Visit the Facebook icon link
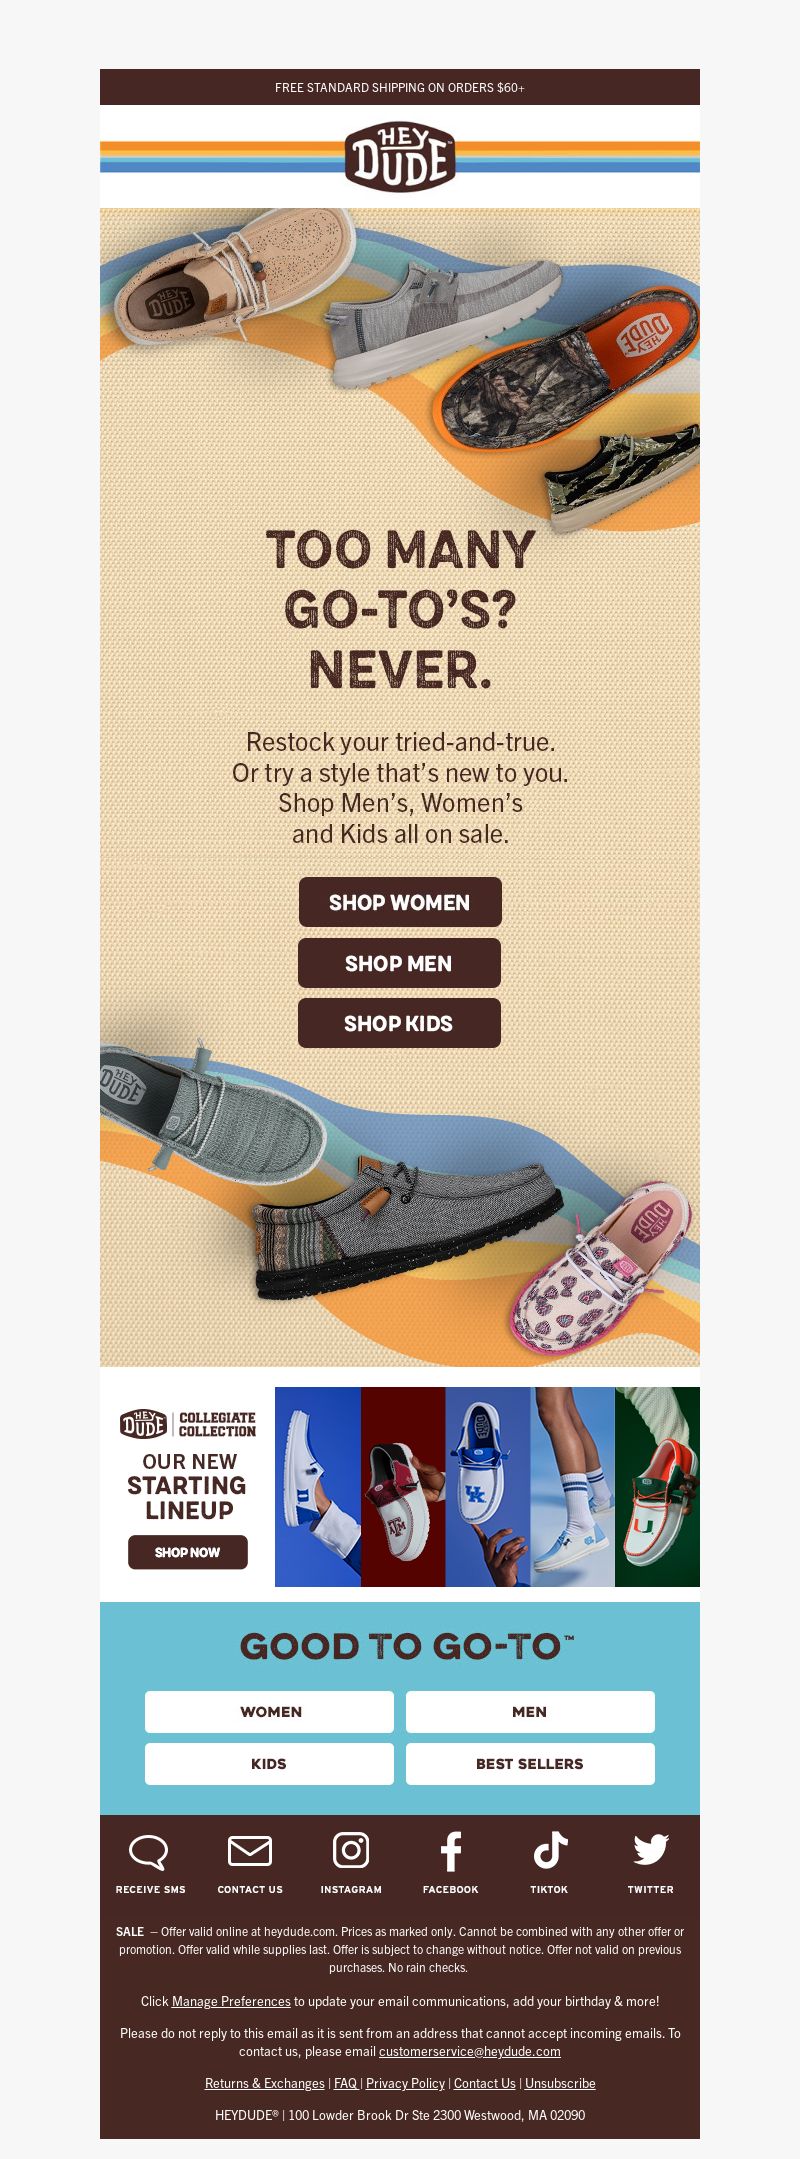800x2159 pixels. coord(451,1851)
